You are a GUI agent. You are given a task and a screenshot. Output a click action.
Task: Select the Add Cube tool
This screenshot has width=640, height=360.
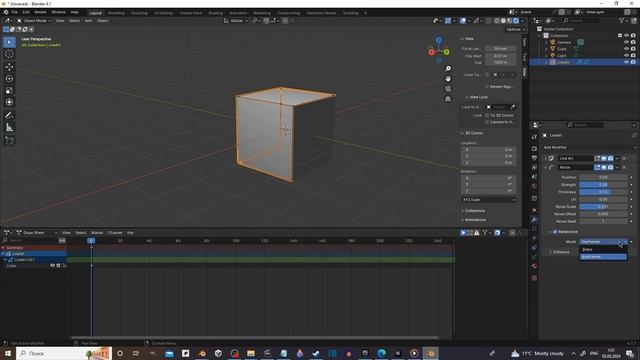click(x=9, y=141)
